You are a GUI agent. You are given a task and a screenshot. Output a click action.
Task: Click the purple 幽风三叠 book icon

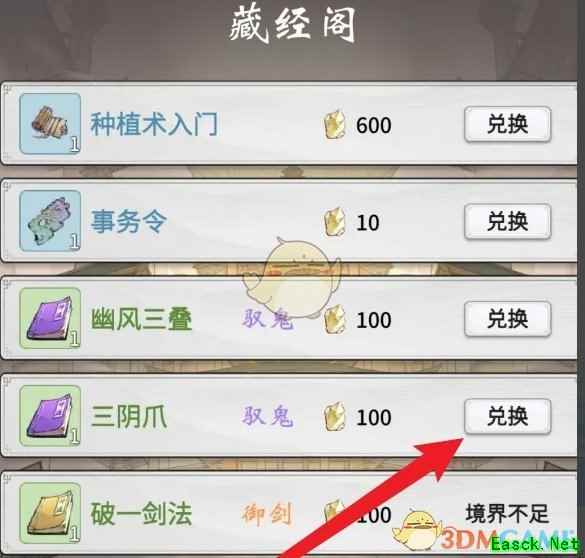50,318
